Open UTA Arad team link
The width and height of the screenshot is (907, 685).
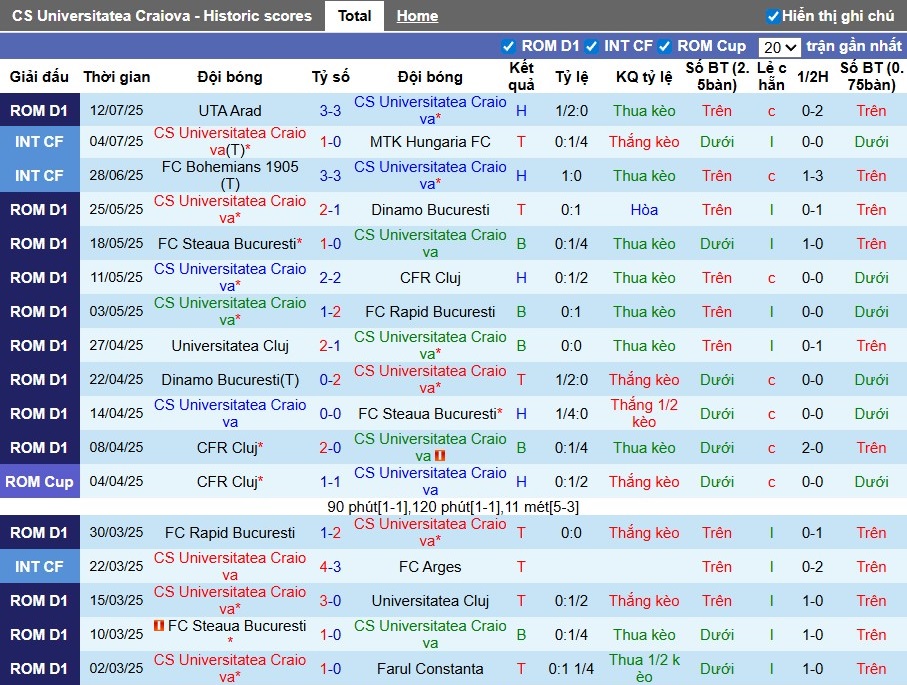(230, 111)
